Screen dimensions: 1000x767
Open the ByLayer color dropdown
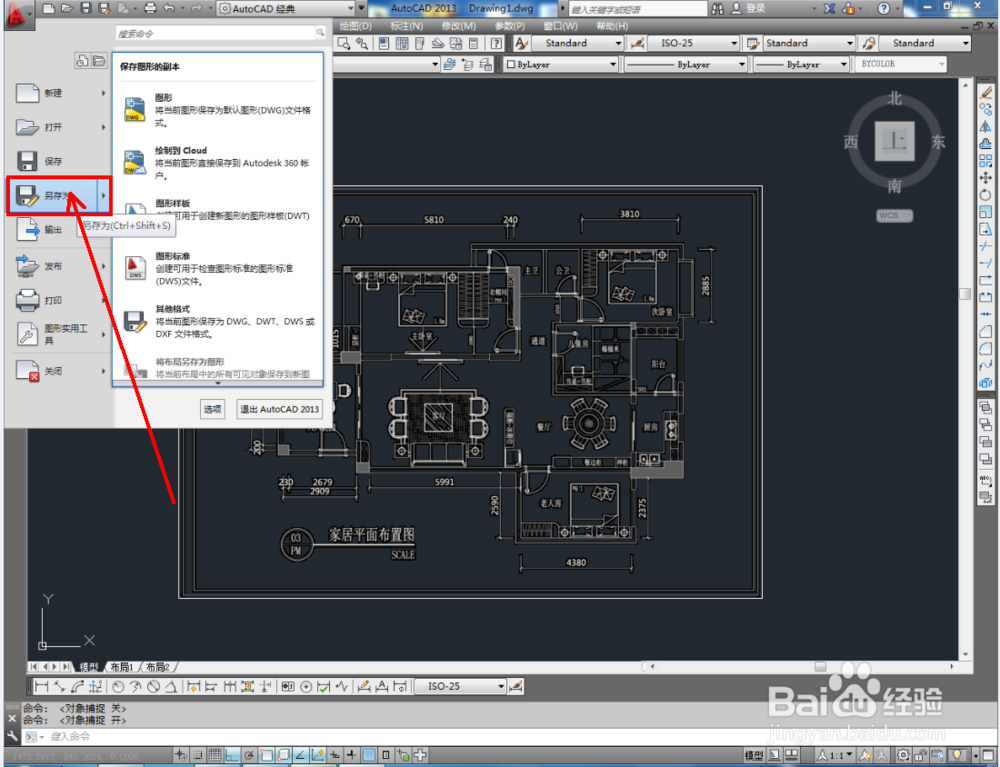click(x=561, y=64)
